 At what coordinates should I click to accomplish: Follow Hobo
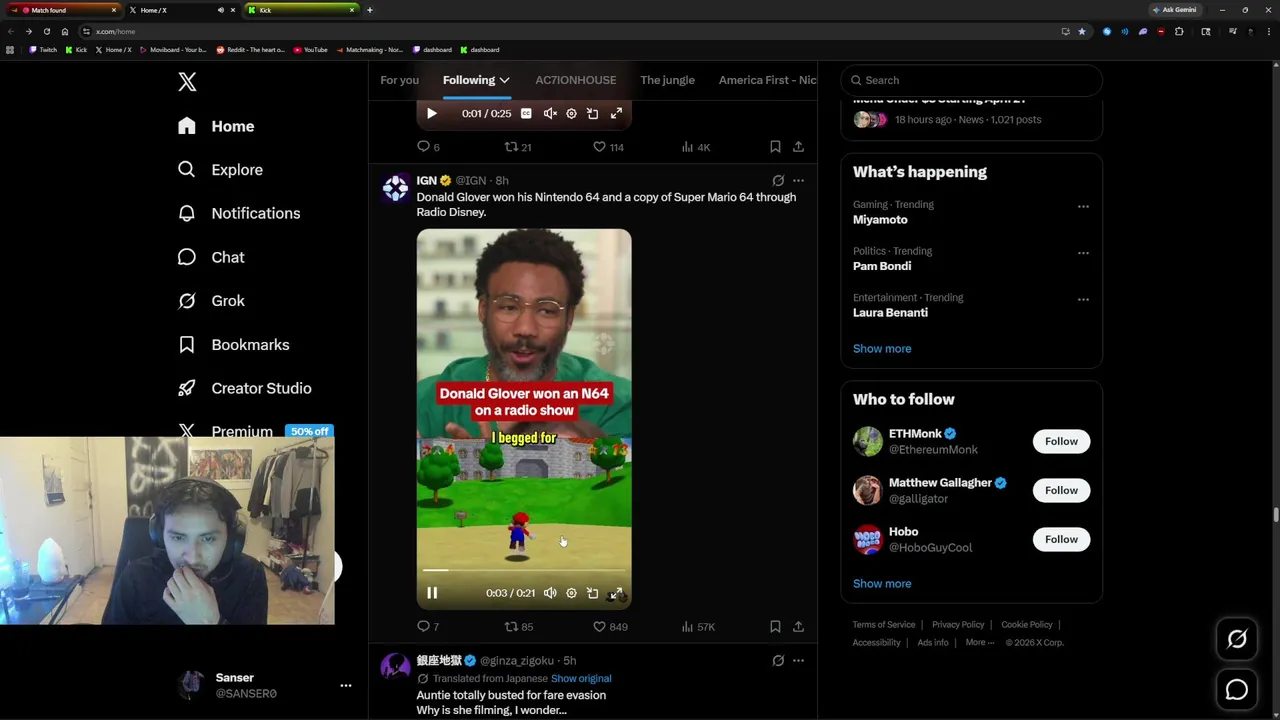[1061, 540]
